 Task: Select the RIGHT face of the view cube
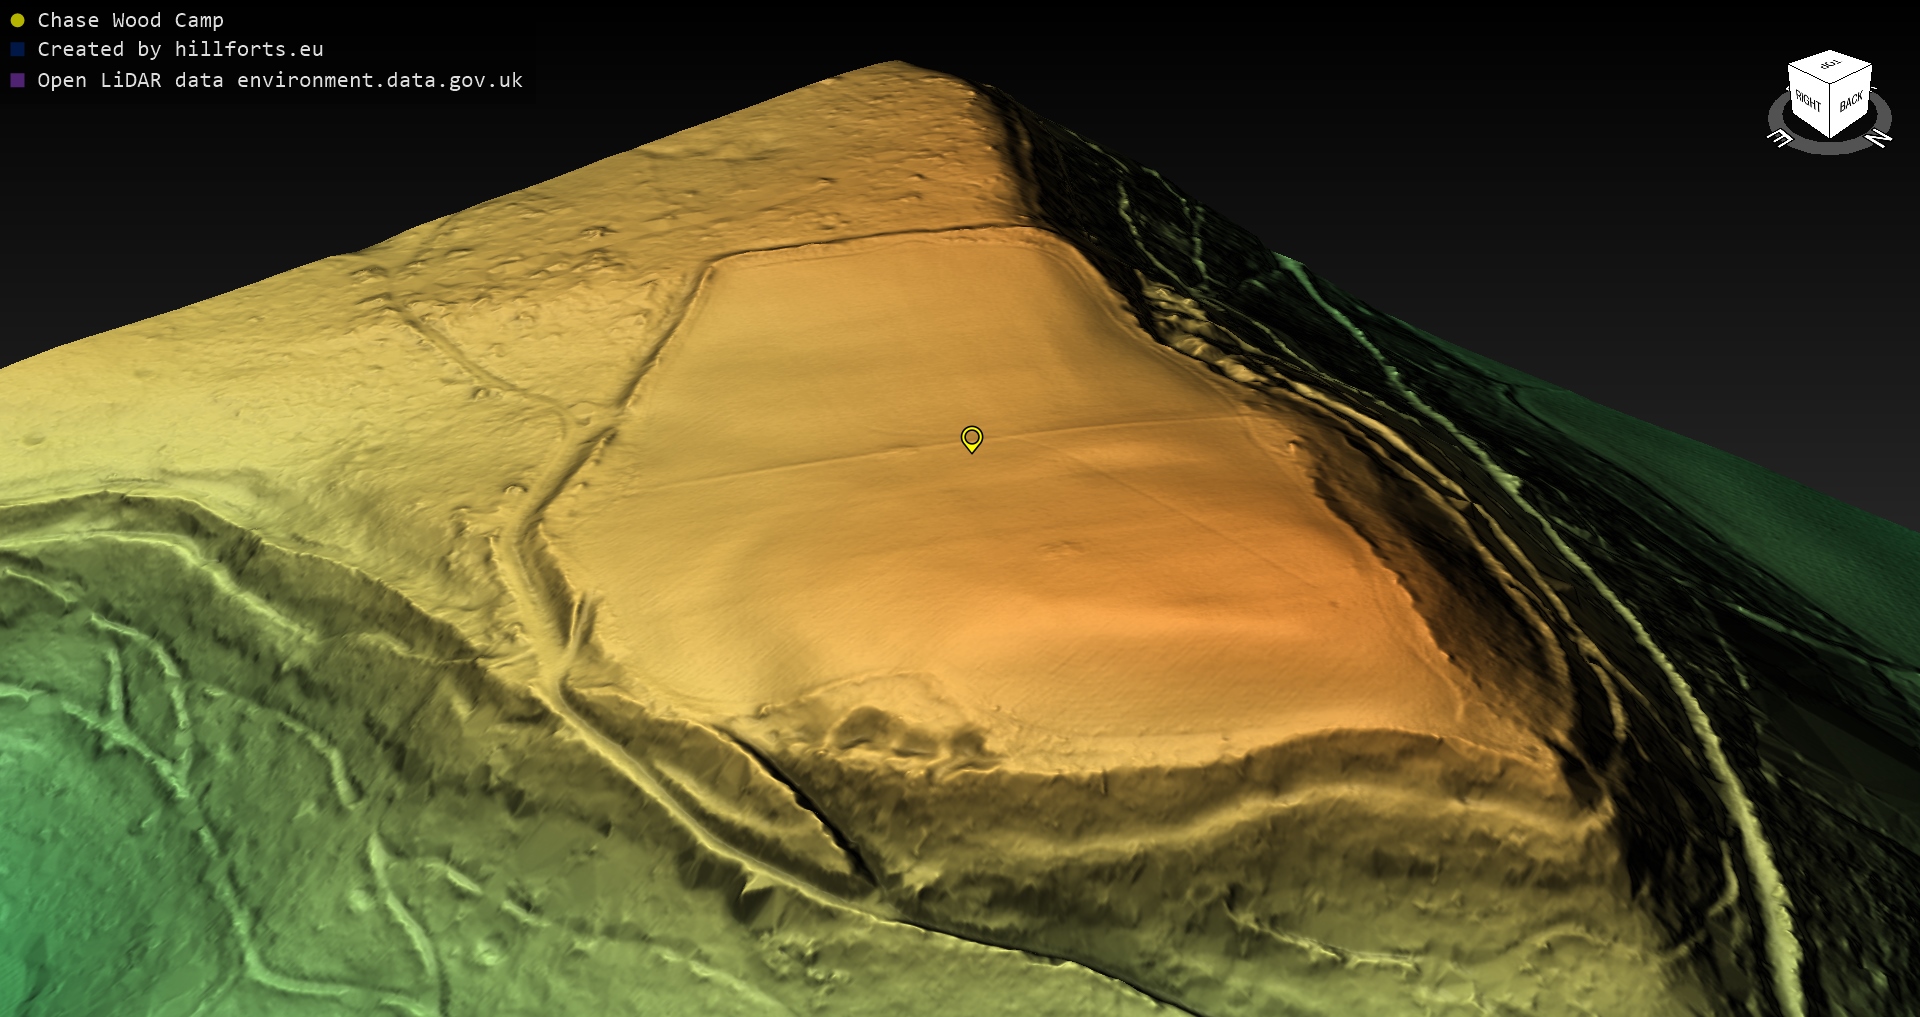(x=1808, y=101)
